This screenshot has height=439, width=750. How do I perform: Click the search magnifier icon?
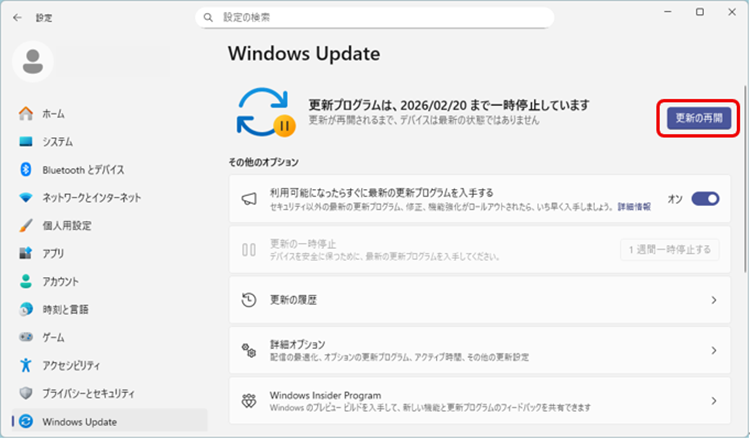pyautogui.click(x=208, y=18)
